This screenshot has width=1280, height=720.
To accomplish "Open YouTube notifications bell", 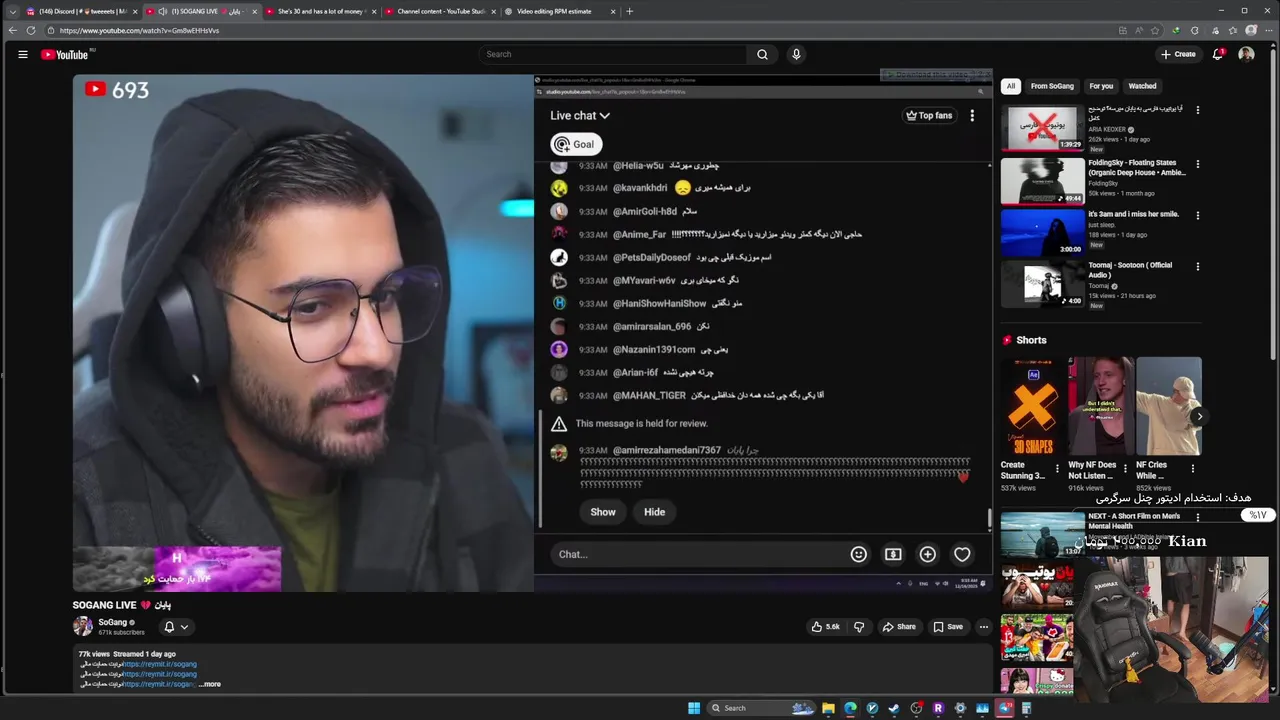I will (x=1218, y=54).
